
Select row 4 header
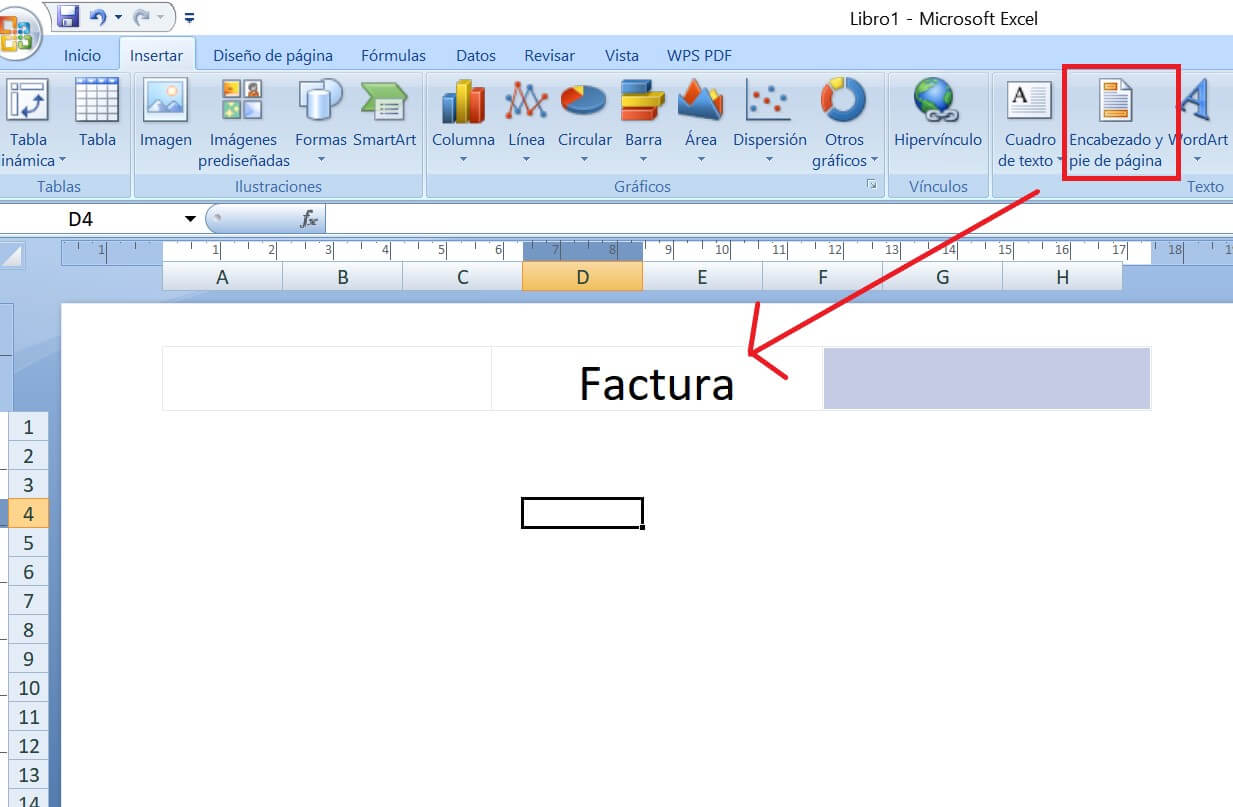[28, 514]
